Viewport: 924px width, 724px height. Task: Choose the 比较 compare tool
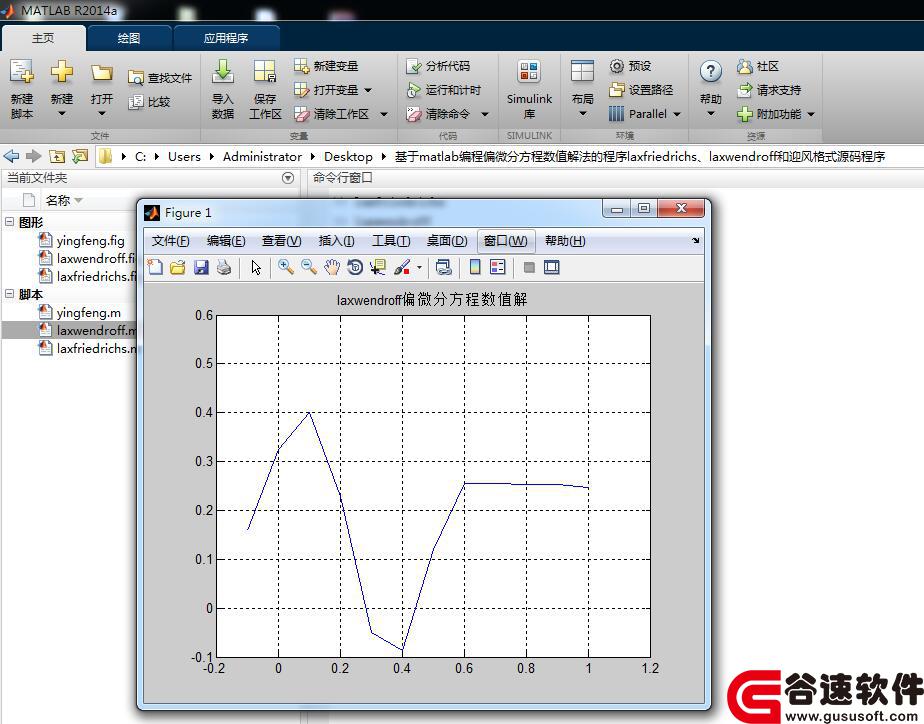(149, 102)
